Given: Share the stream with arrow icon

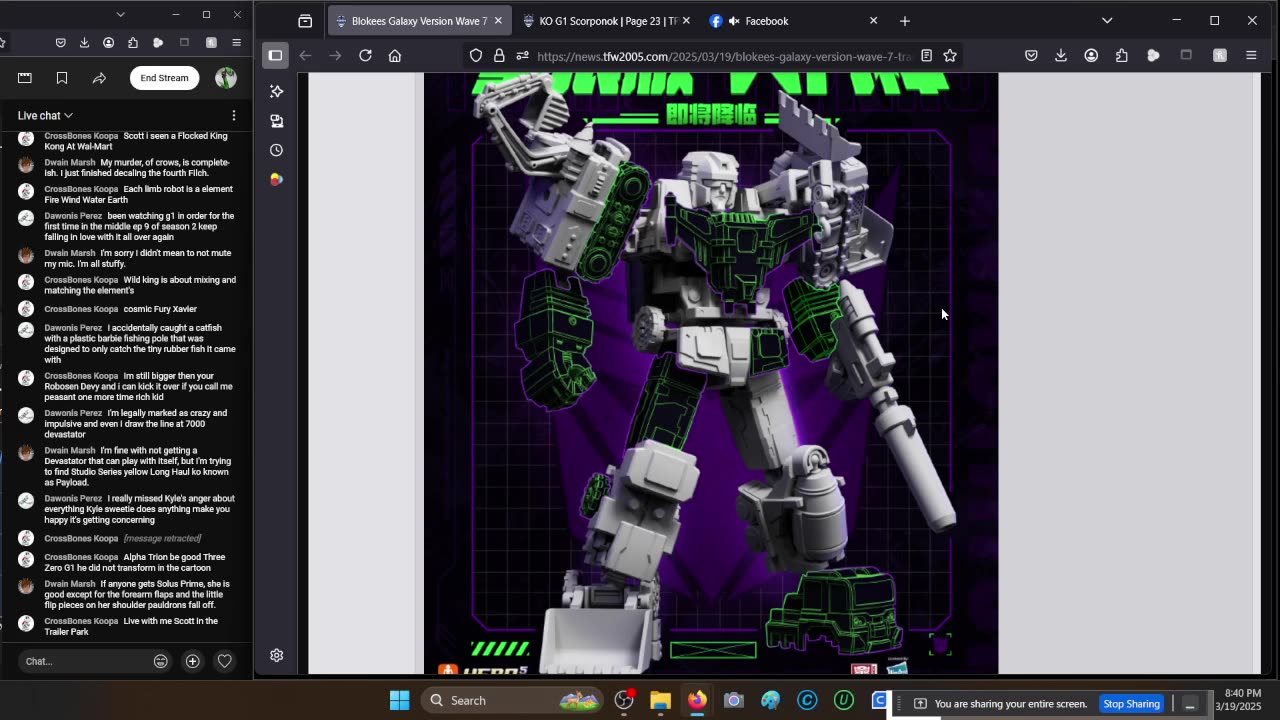Looking at the screenshot, I should click(99, 78).
